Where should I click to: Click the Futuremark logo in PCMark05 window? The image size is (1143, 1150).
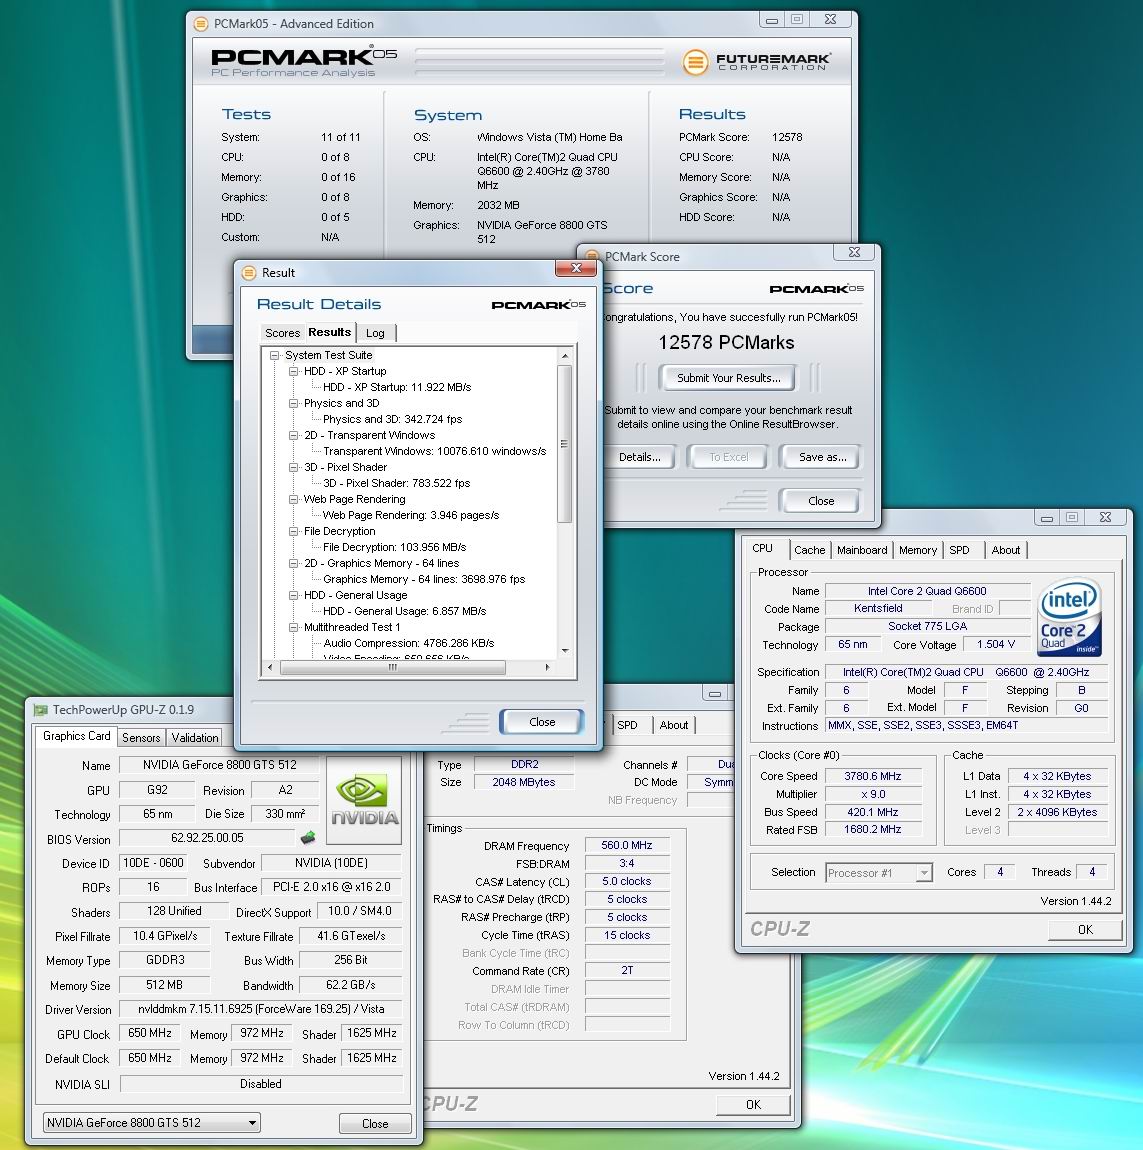(x=756, y=62)
